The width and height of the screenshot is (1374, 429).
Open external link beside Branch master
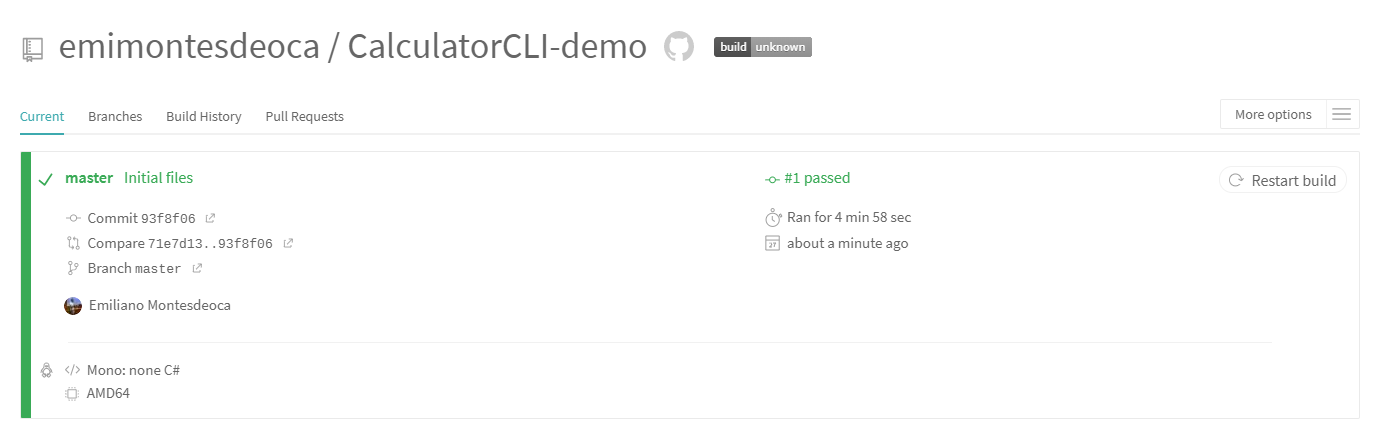[197, 268]
